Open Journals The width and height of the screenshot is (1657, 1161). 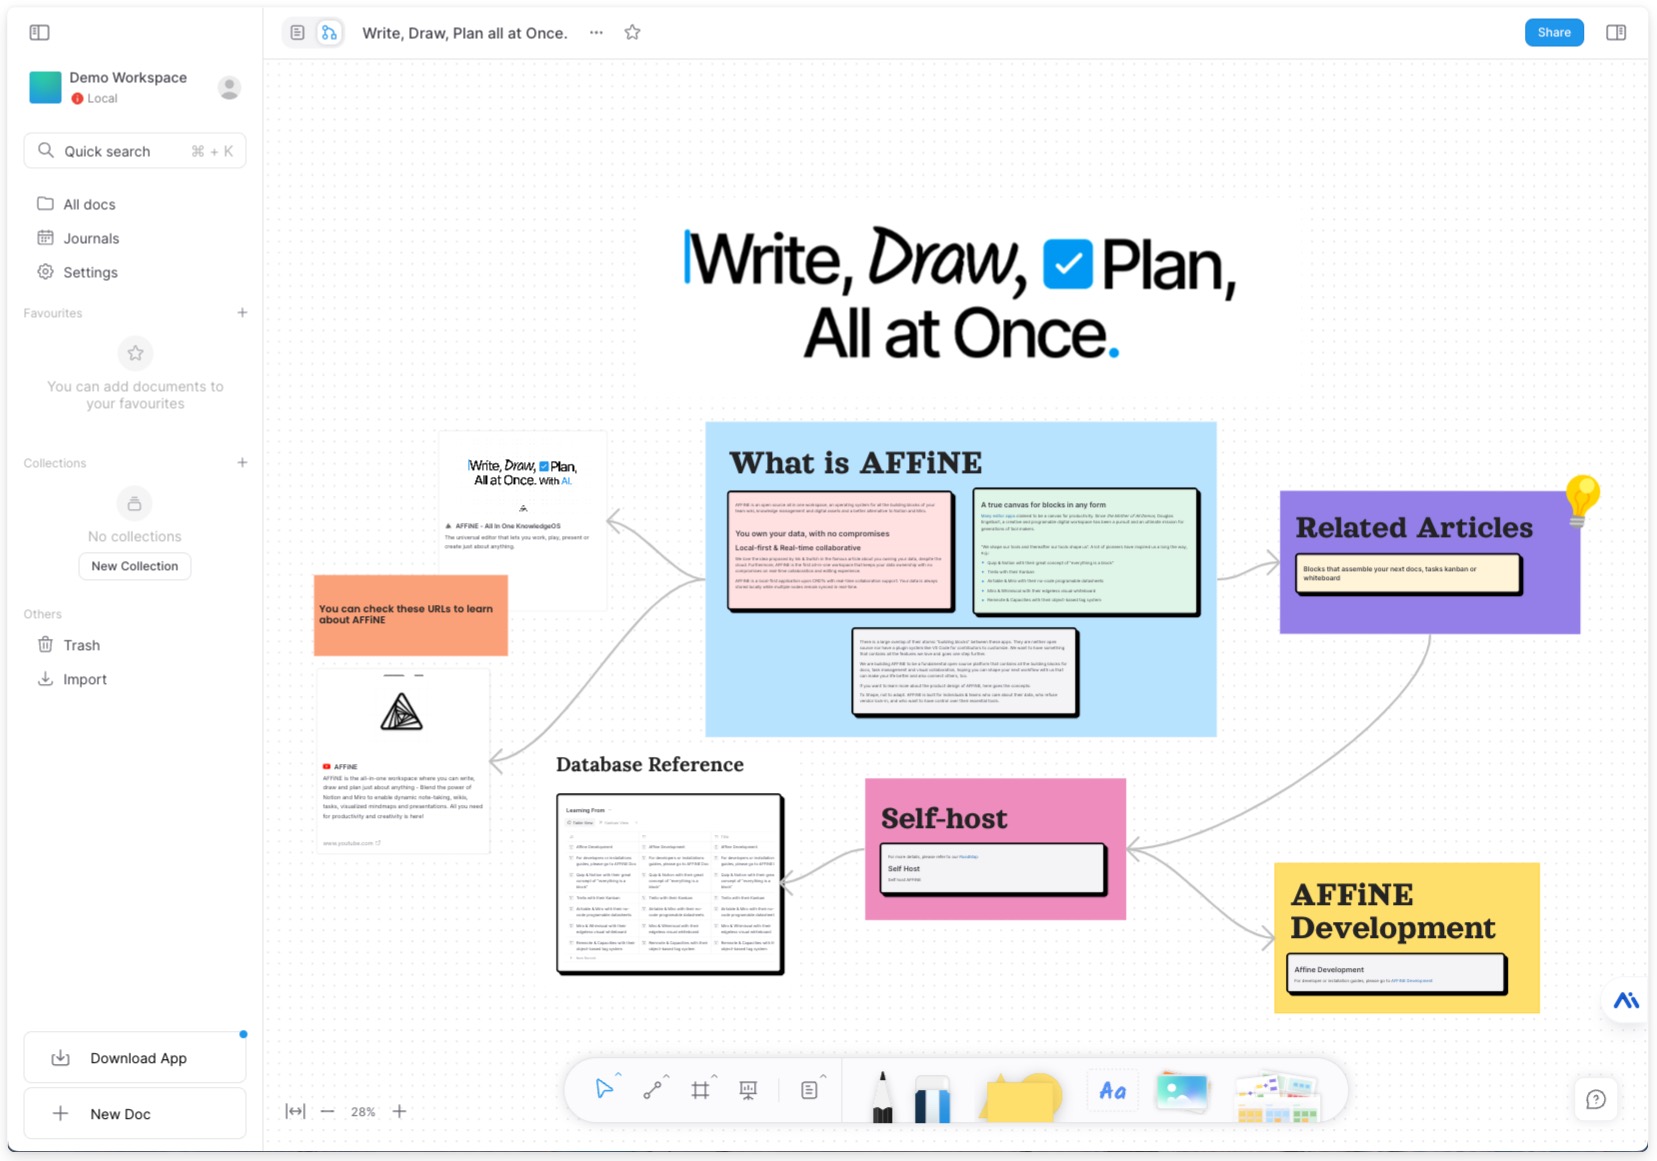click(x=135, y=238)
